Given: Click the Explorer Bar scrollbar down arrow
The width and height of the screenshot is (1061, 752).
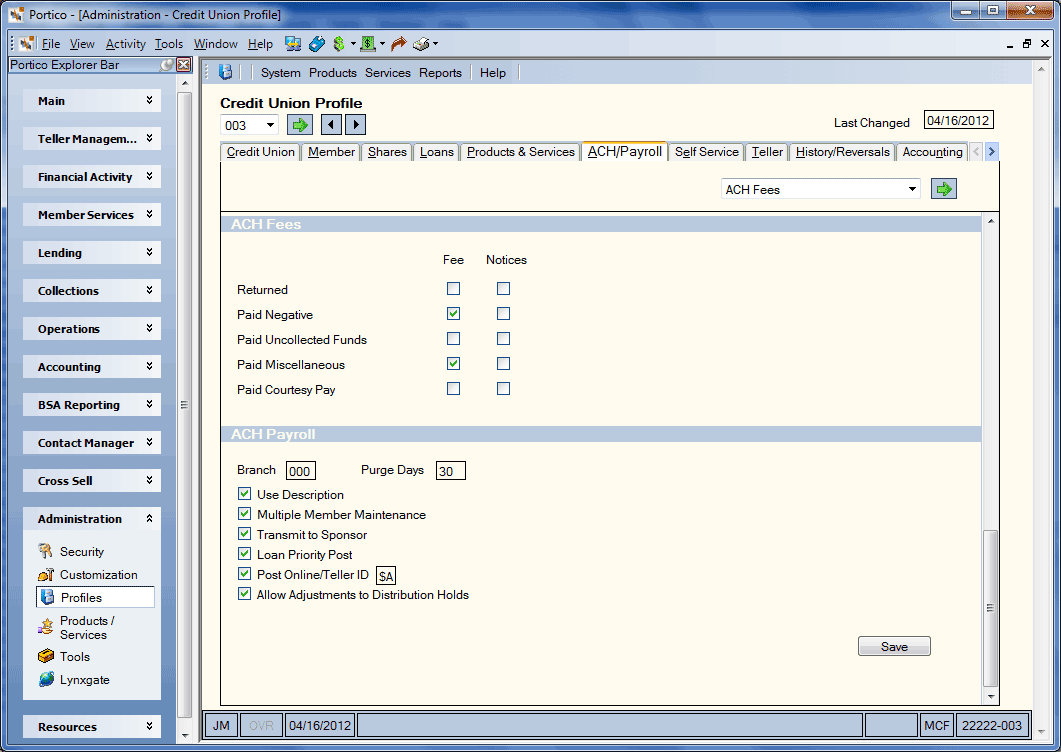Looking at the screenshot, I should (185, 735).
